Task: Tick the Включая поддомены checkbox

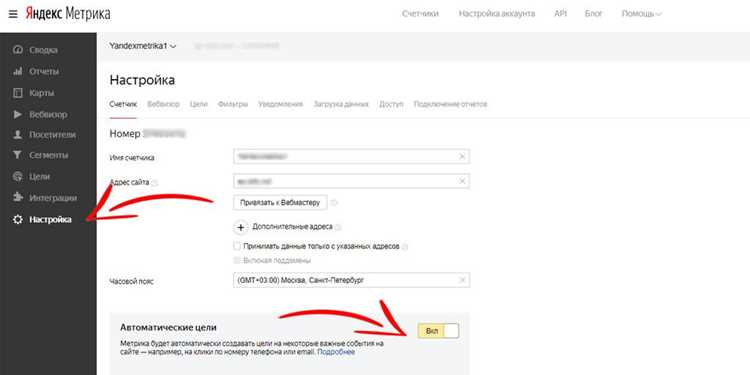Action: [x=236, y=260]
